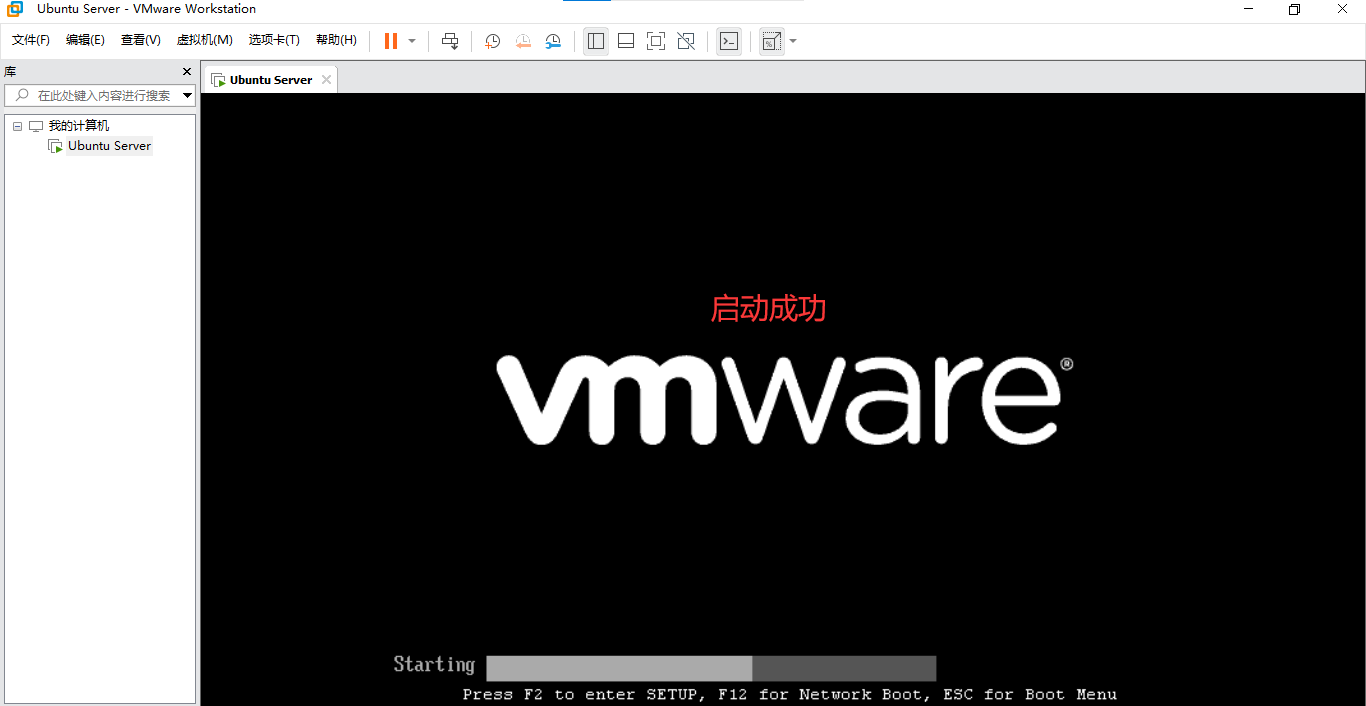Click the stretch guest display button
Viewport: 1366px width, 706px height.
click(771, 41)
